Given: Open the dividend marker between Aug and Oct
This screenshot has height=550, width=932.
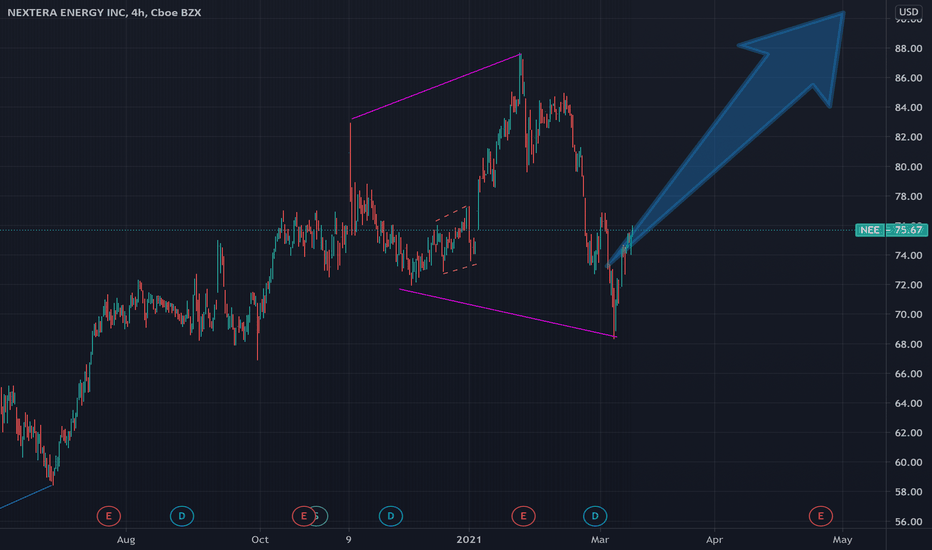Looking at the screenshot, I should tap(182, 516).
